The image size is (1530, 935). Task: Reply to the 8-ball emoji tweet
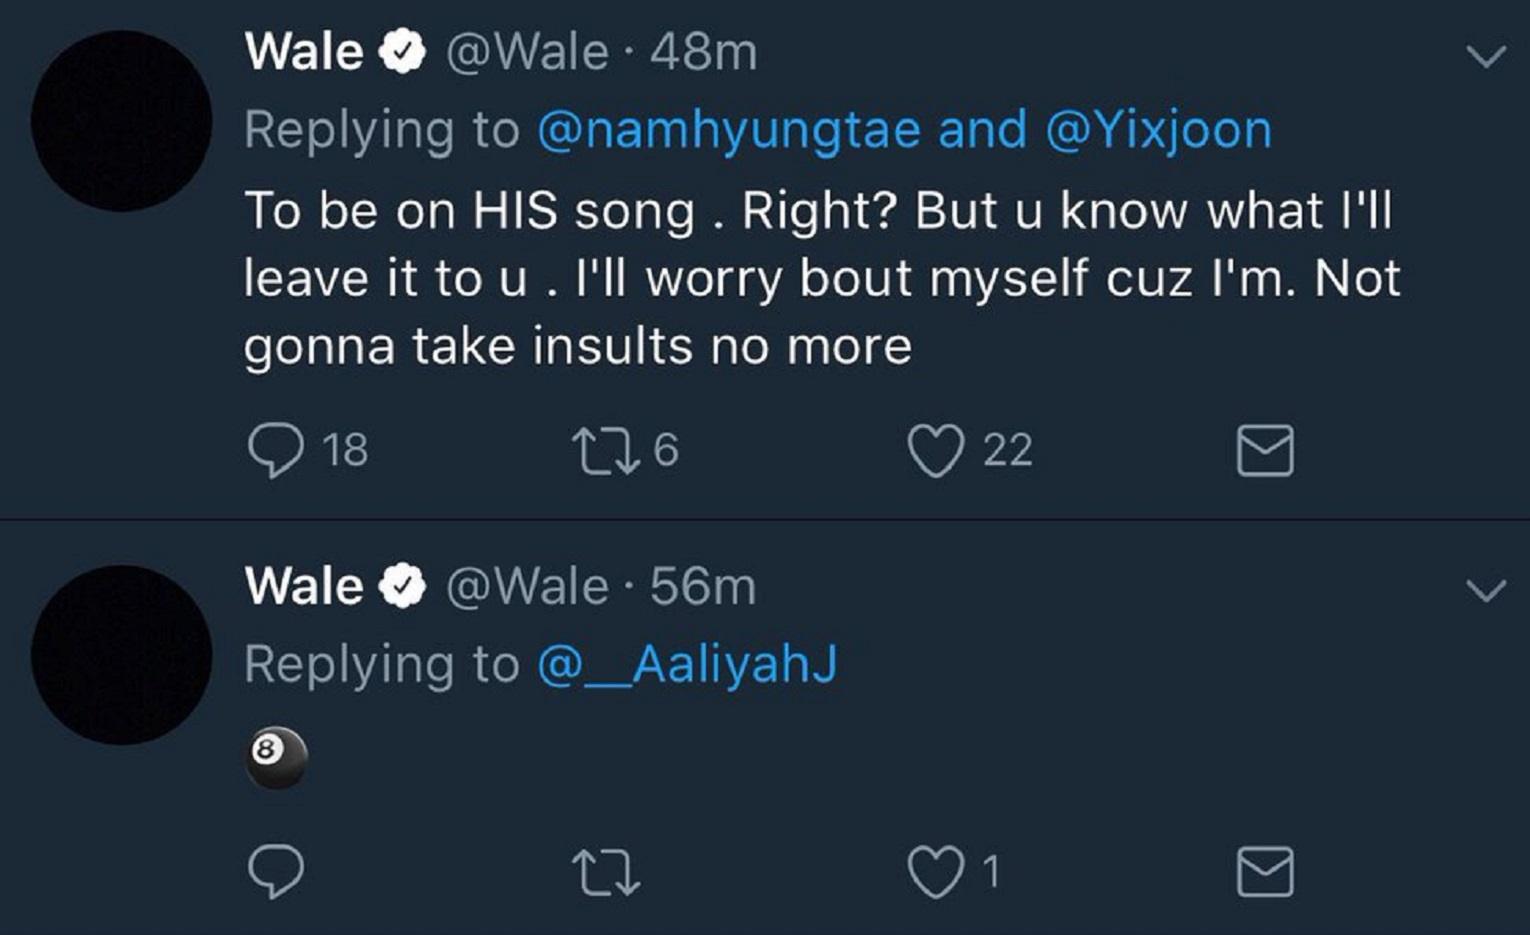pyautogui.click(x=276, y=872)
